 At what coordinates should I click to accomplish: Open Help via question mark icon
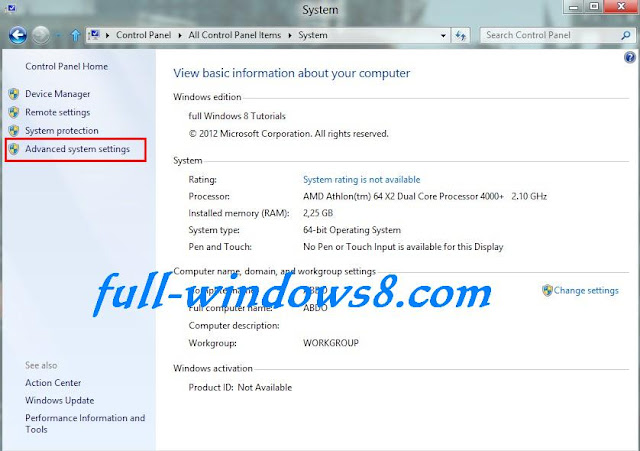tap(630, 57)
